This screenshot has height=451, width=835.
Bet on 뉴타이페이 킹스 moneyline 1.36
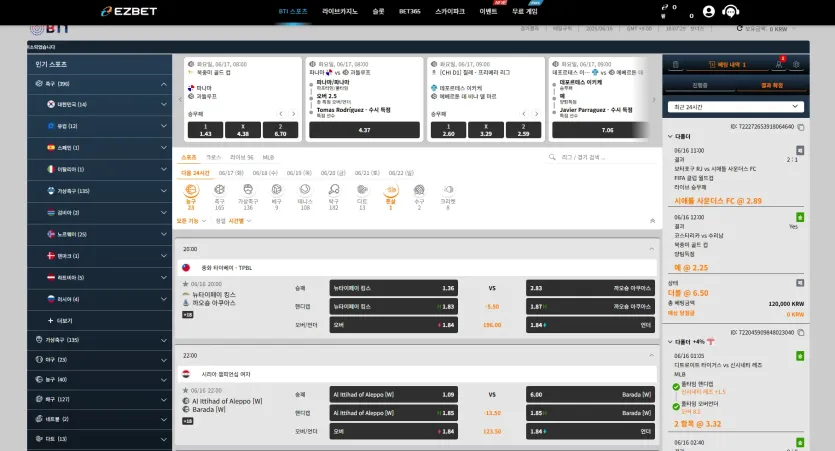coord(394,288)
